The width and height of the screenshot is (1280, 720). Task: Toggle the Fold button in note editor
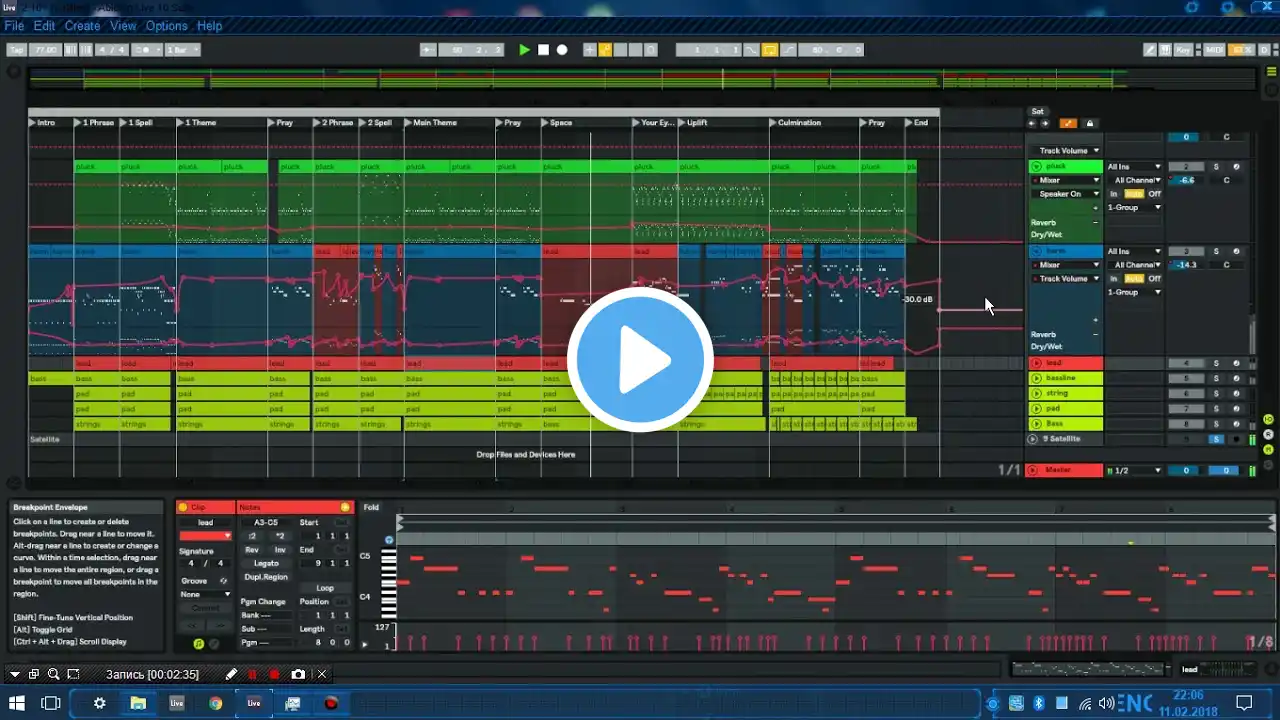(x=371, y=507)
